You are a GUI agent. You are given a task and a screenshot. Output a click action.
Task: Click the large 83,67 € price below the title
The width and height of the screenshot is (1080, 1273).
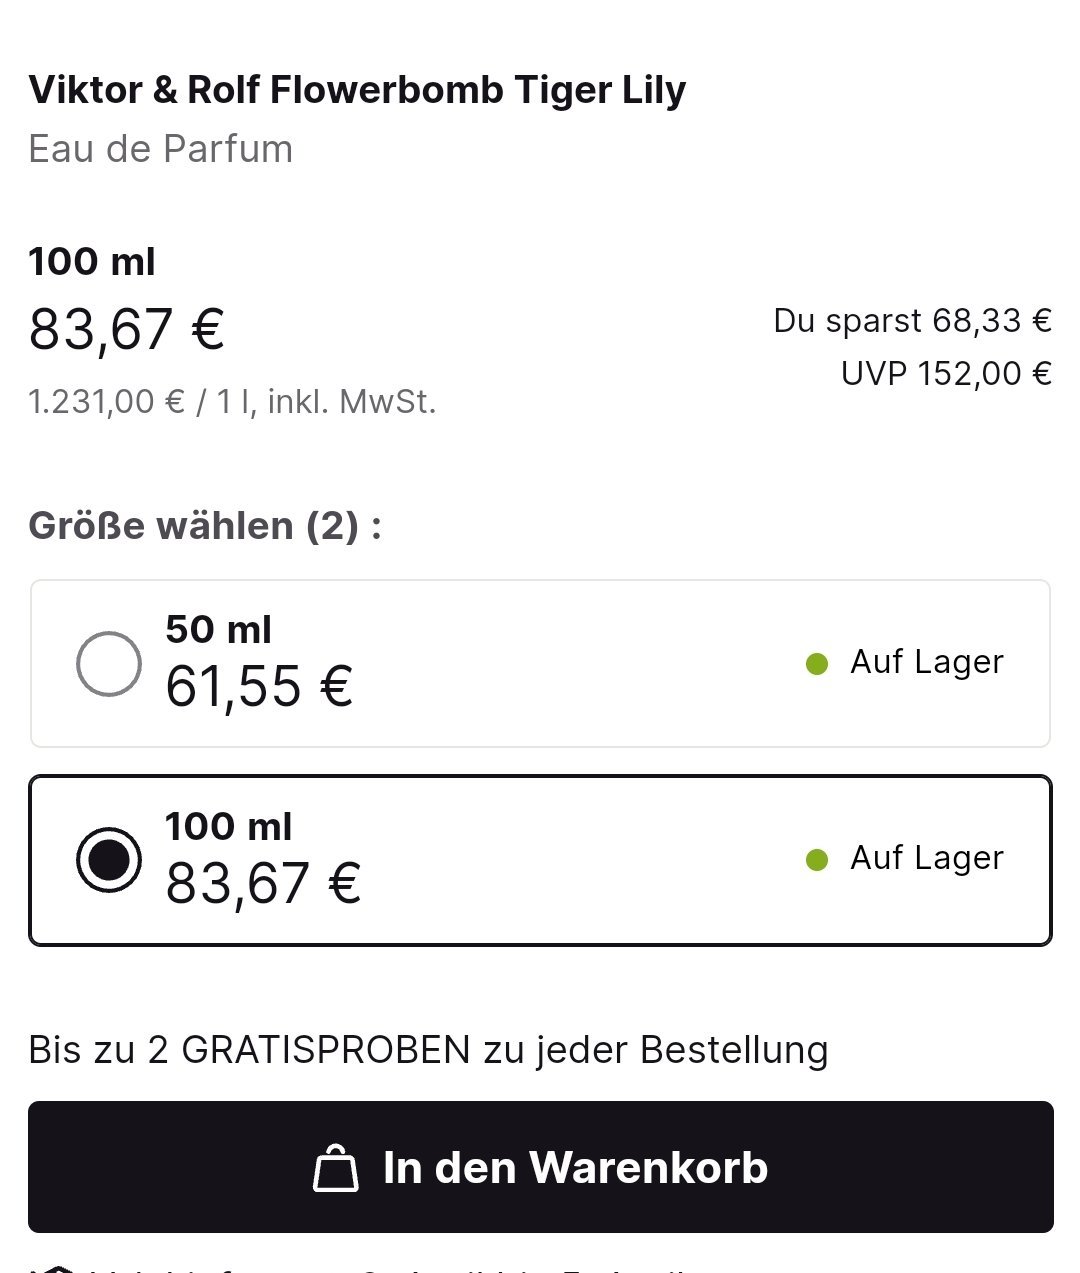(127, 329)
